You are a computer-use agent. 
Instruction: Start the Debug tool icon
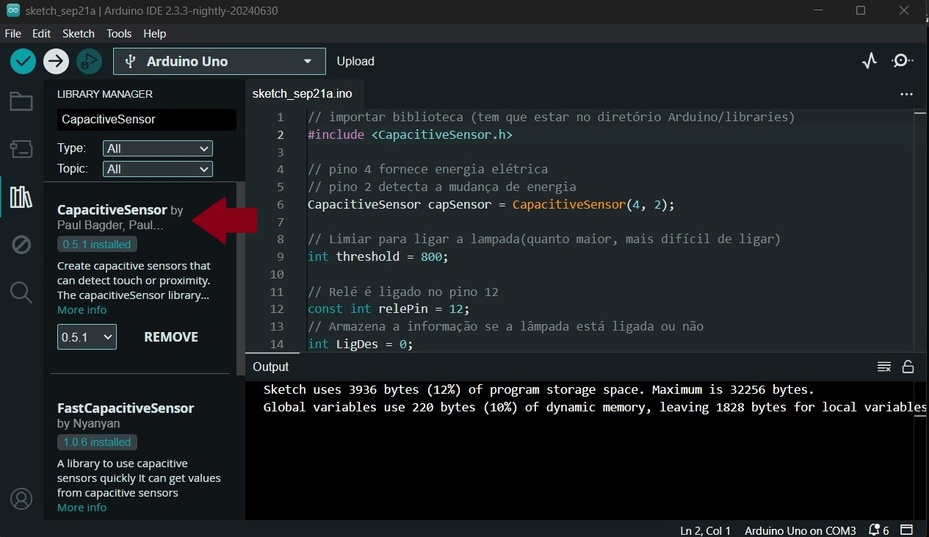(89, 61)
